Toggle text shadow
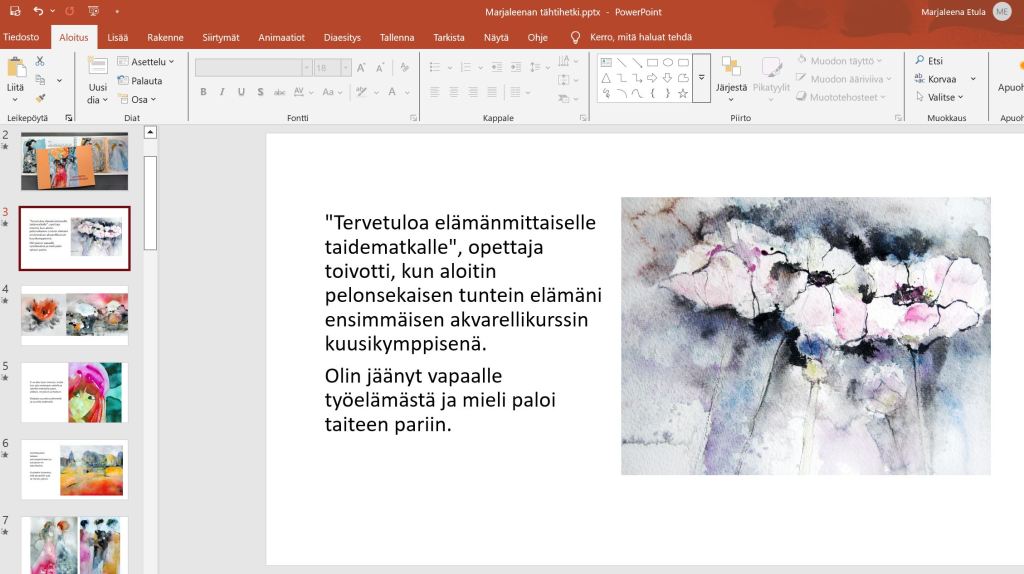 tap(260, 92)
